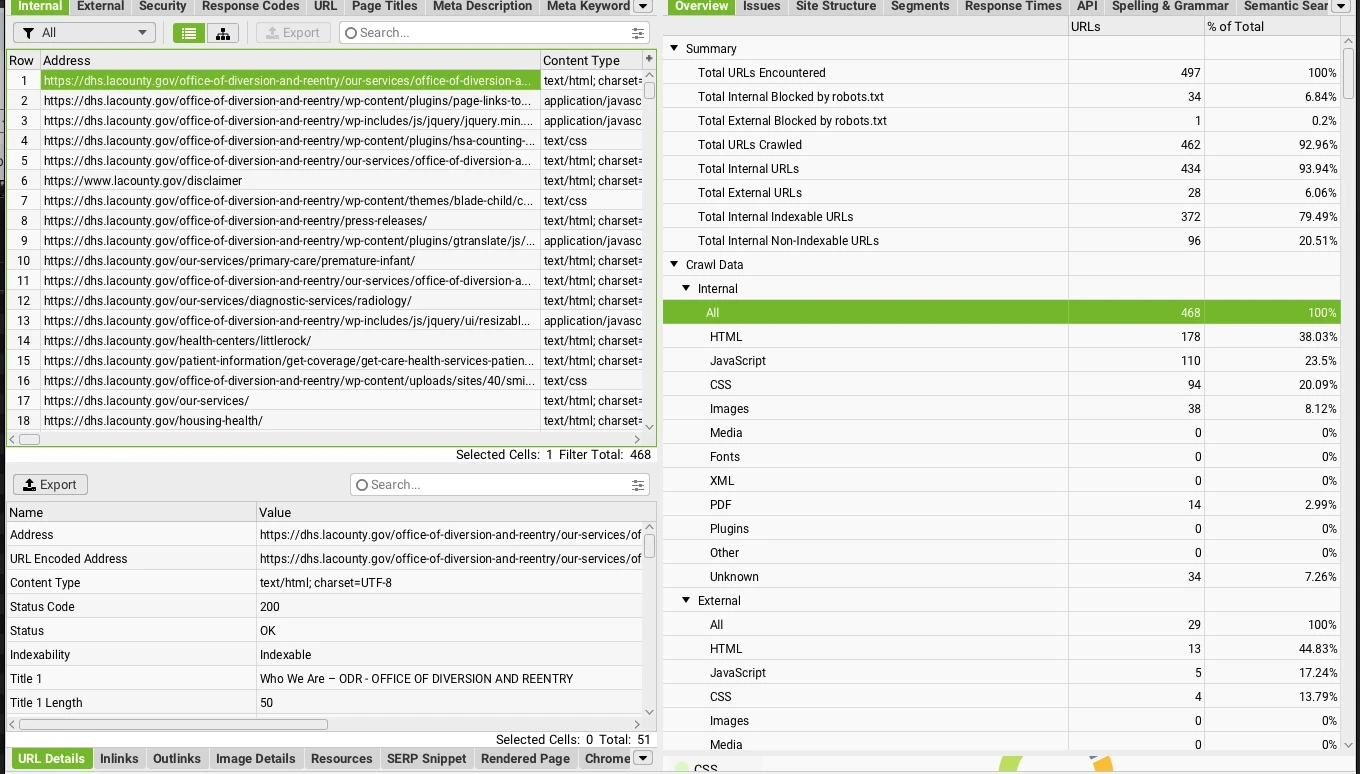This screenshot has width=1360, height=774.
Task: Open the Inlinks tab
Action: (119, 758)
